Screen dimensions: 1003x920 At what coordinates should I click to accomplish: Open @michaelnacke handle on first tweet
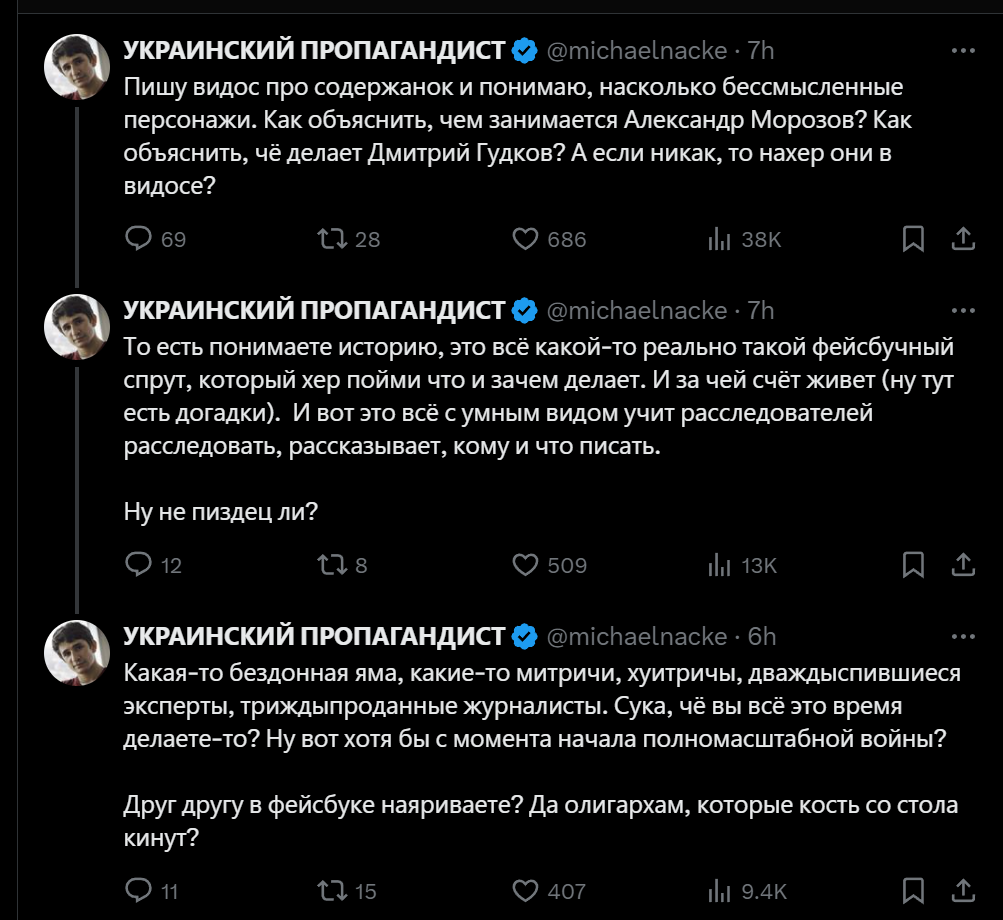[x=637, y=50]
